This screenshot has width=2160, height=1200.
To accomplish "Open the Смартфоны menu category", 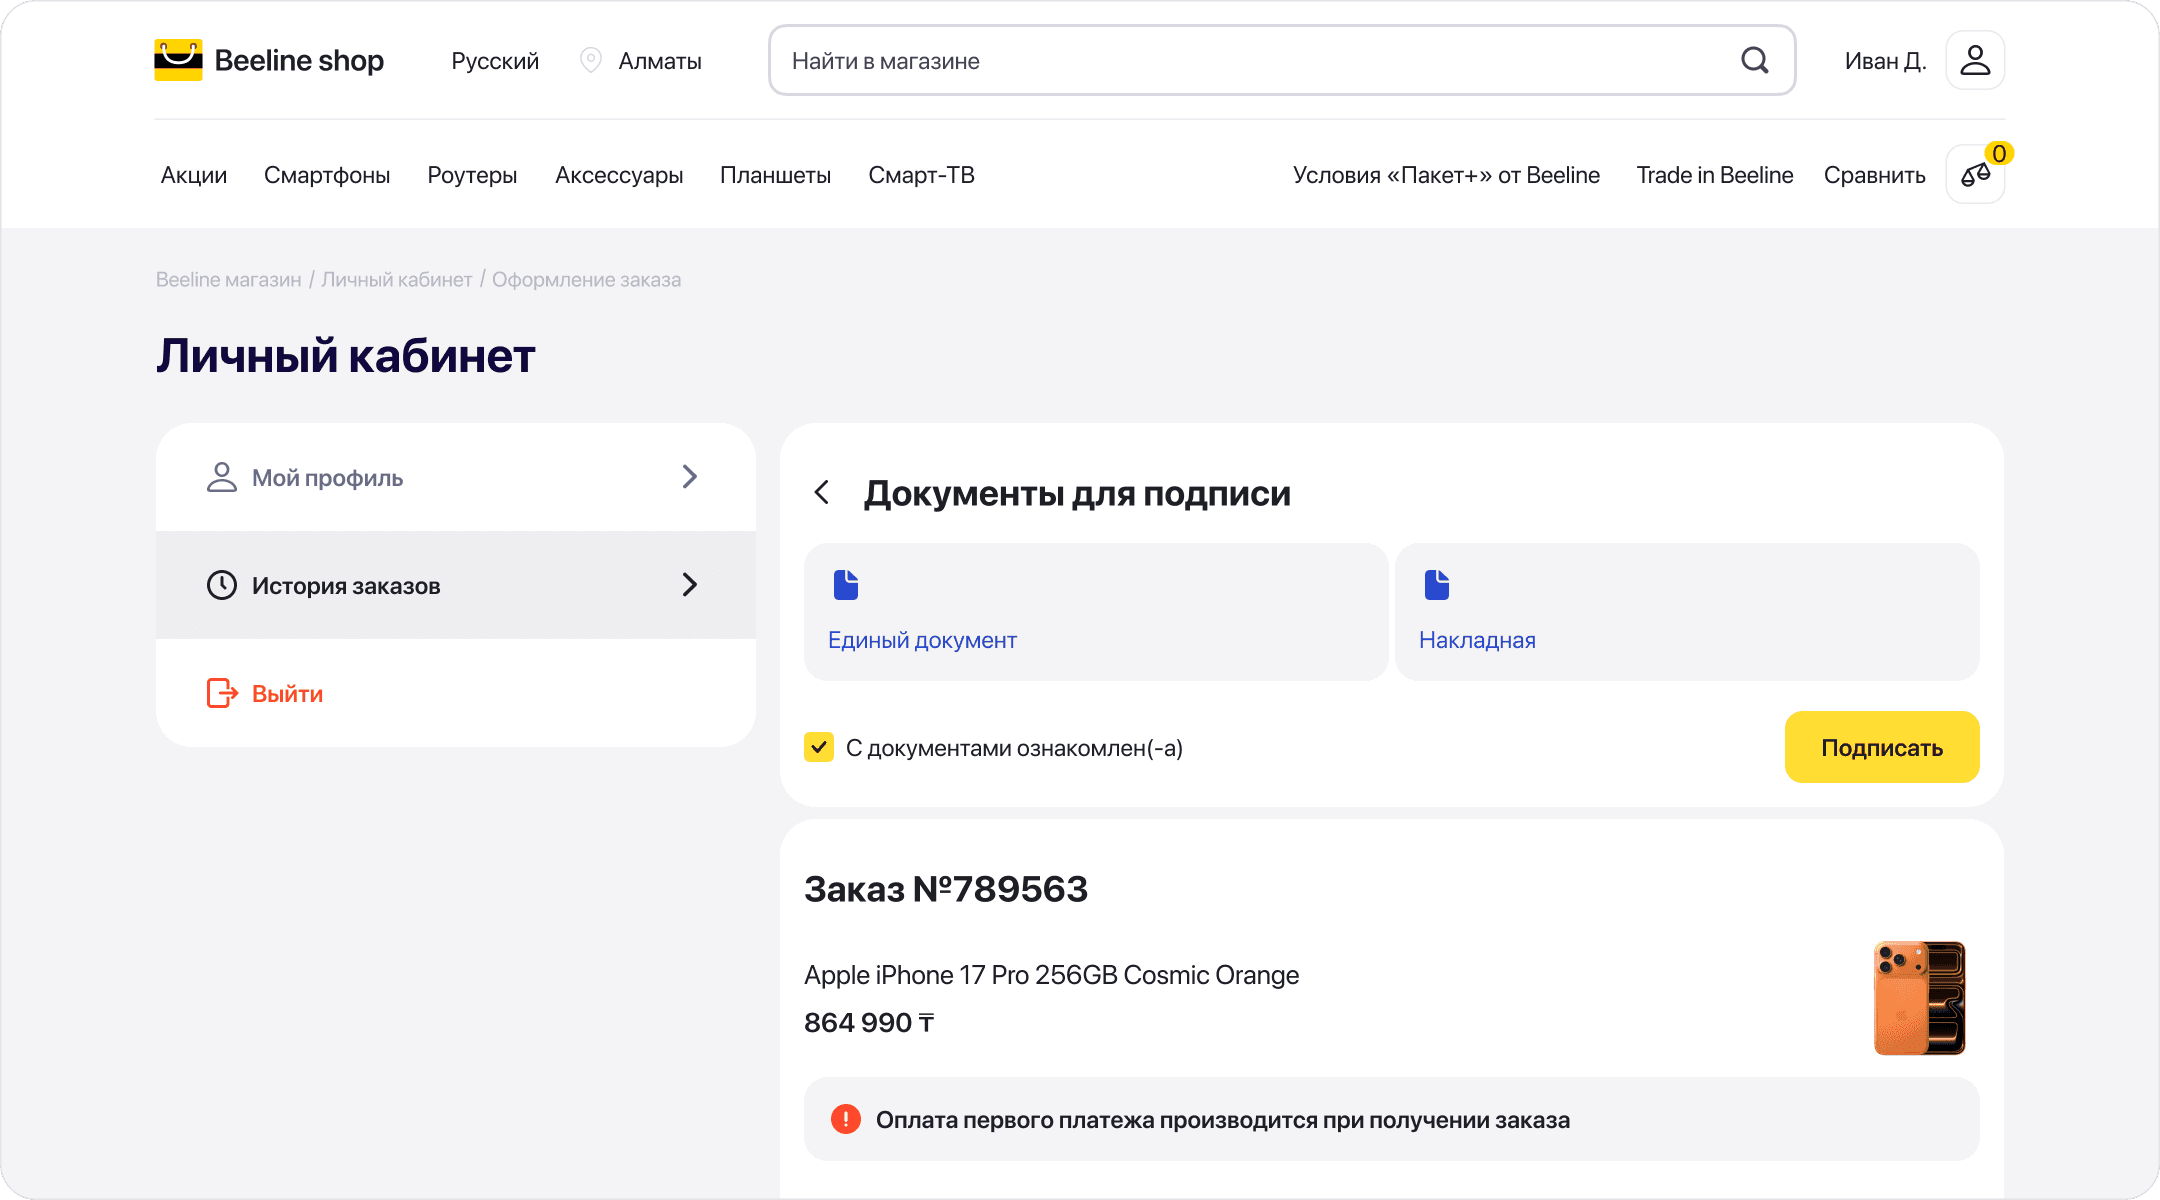I will [x=327, y=175].
